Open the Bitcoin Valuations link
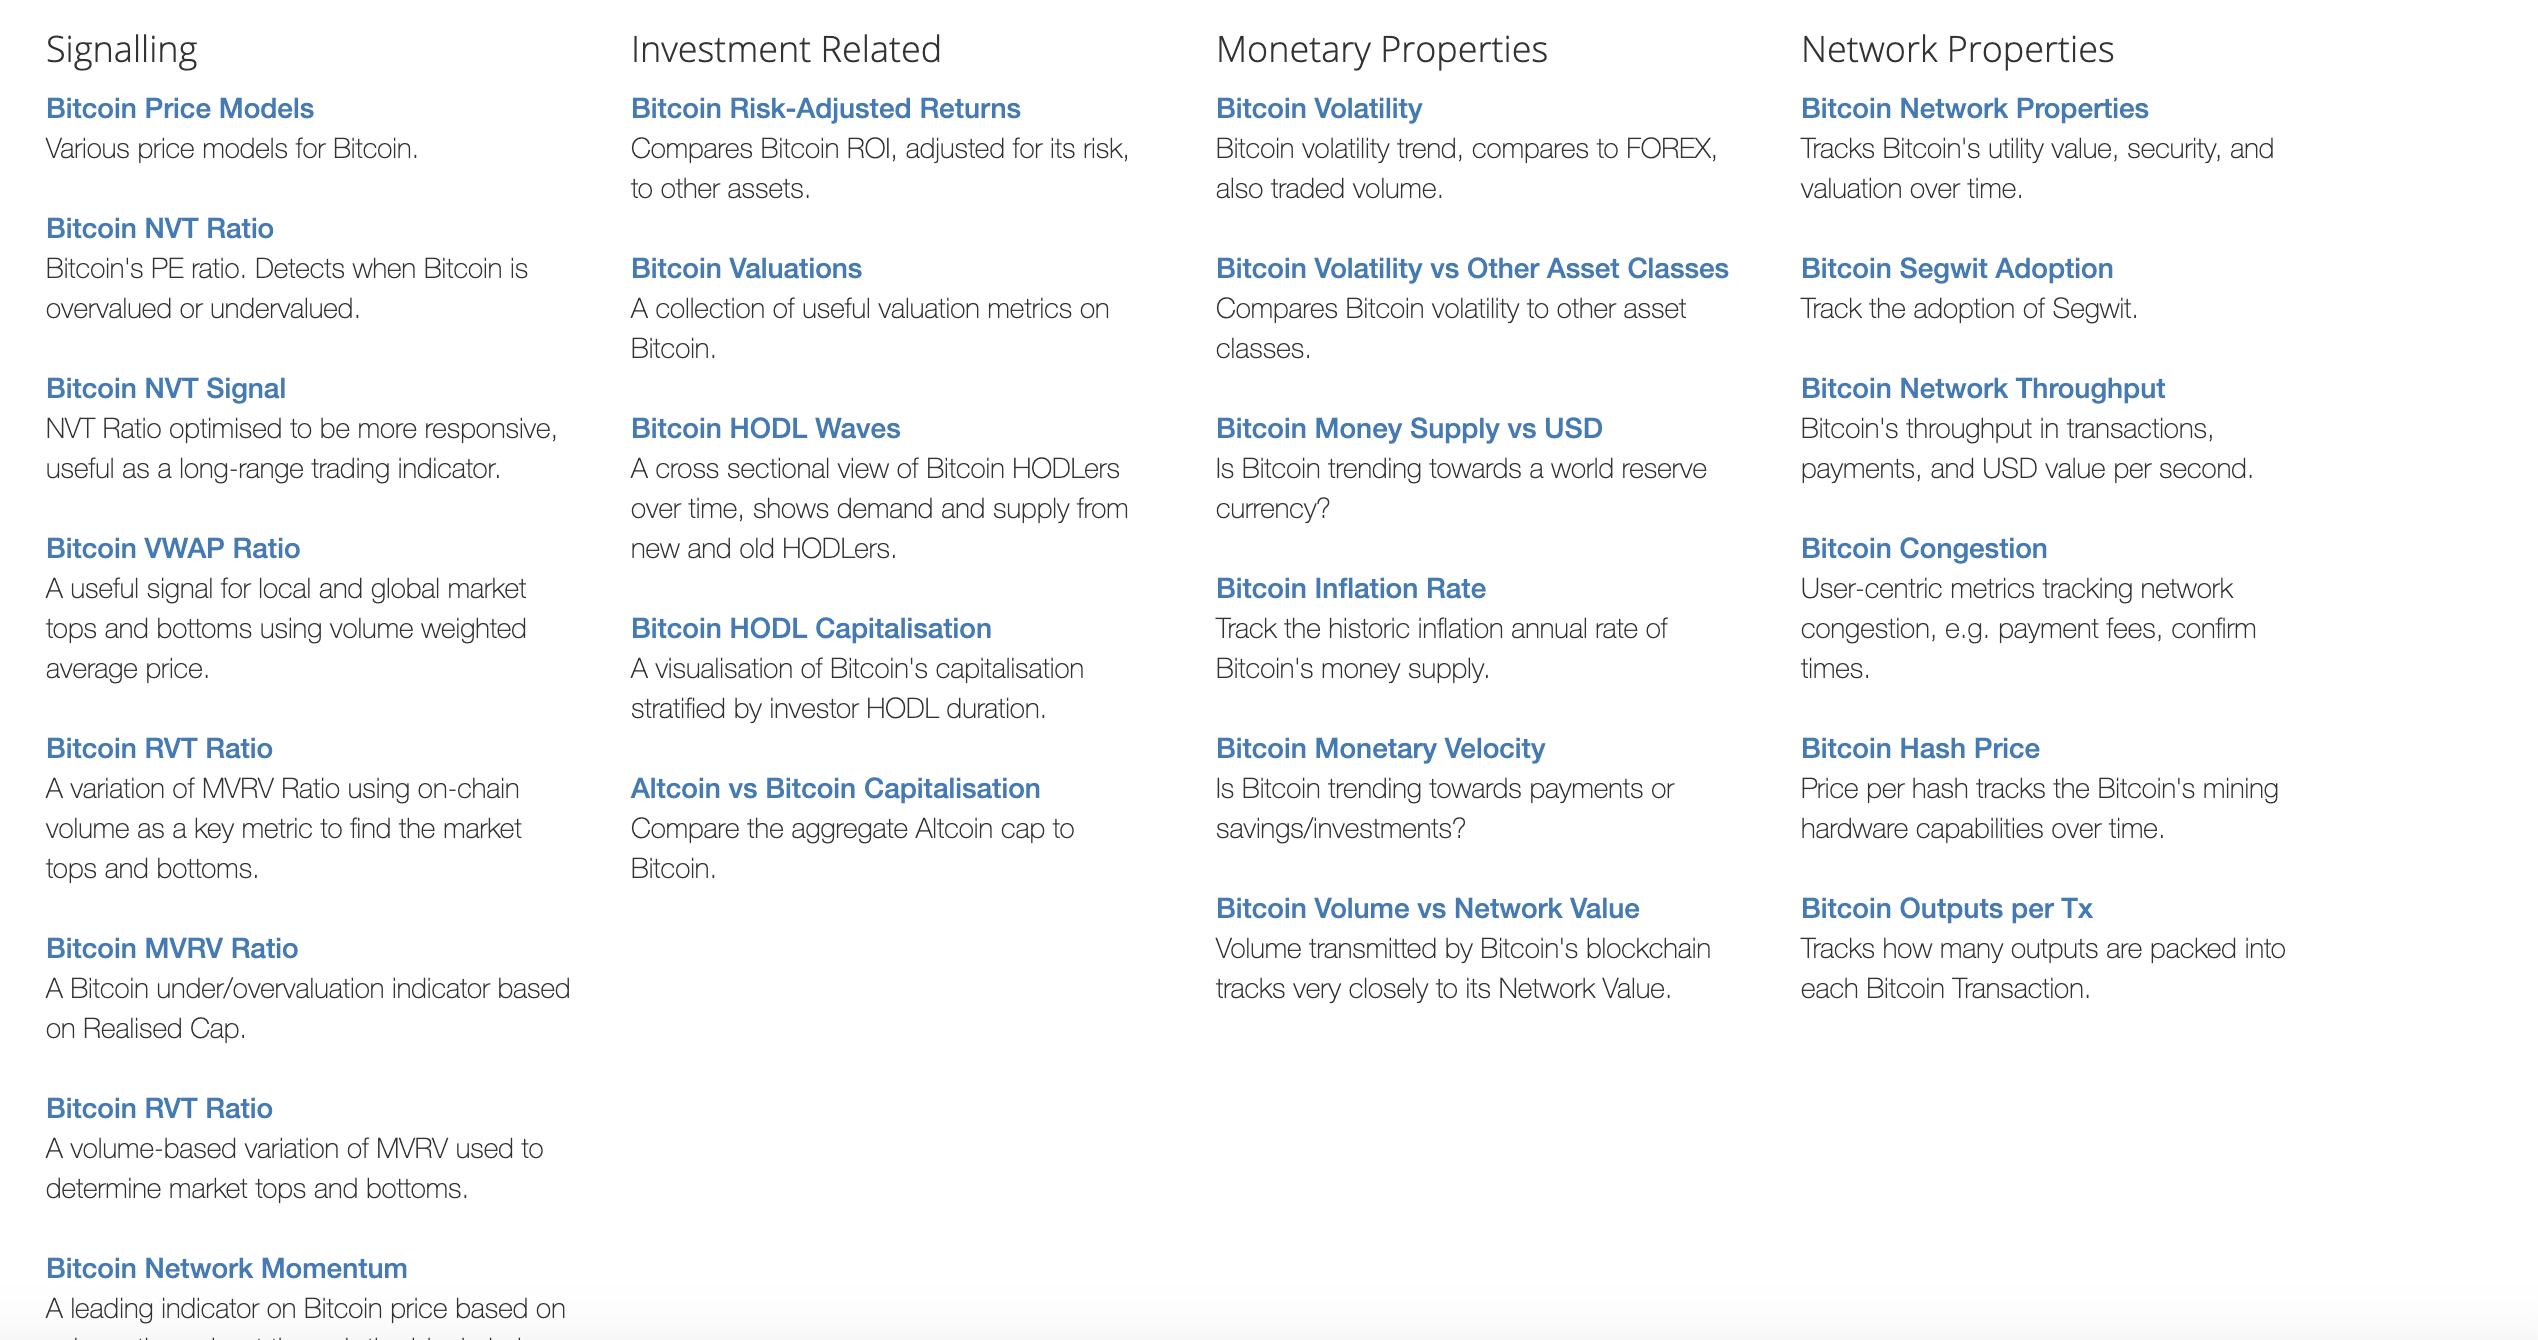The height and width of the screenshot is (1340, 2538). tap(746, 268)
